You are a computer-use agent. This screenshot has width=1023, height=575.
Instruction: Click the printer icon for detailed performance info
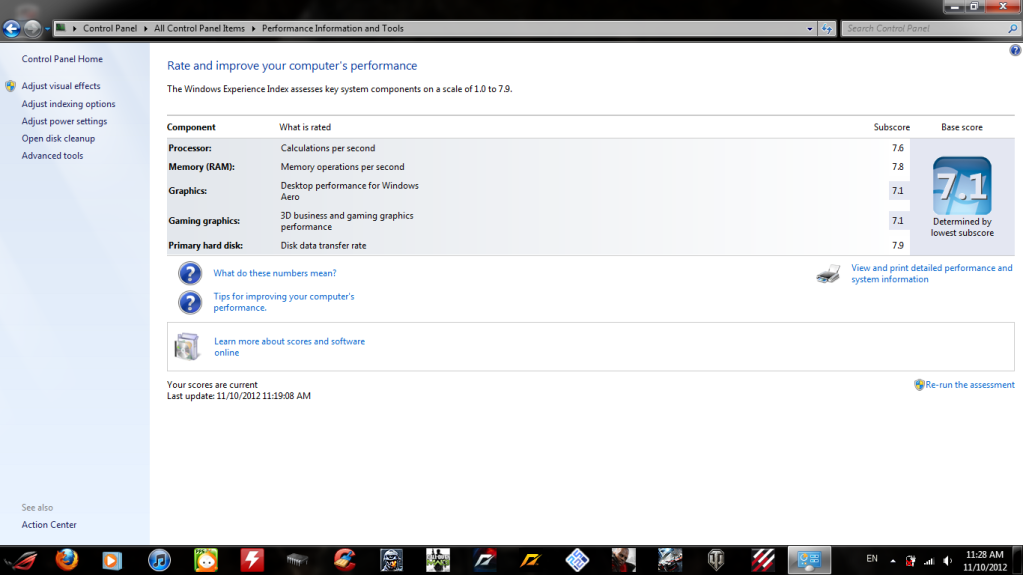pos(828,274)
